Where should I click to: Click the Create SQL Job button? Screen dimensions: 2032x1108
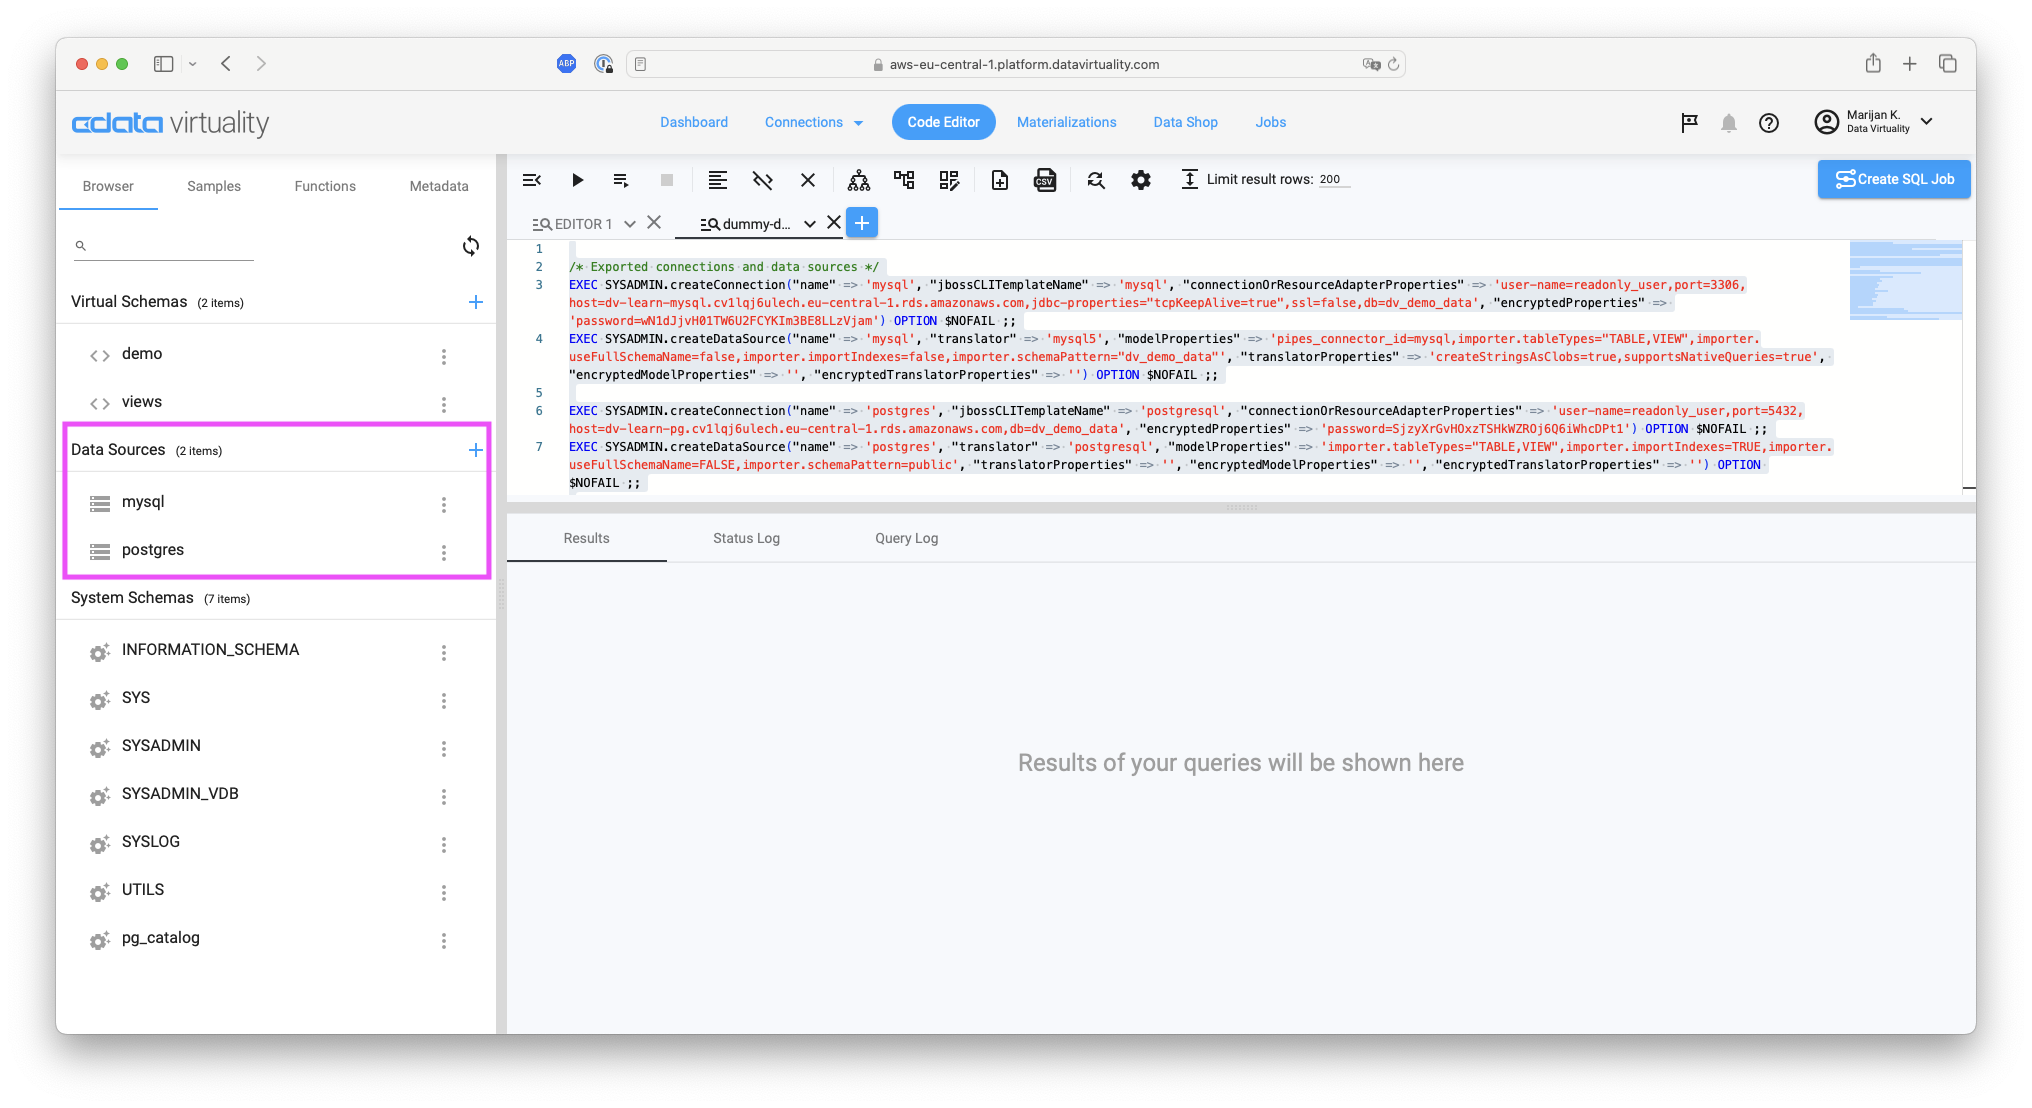click(x=1893, y=179)
